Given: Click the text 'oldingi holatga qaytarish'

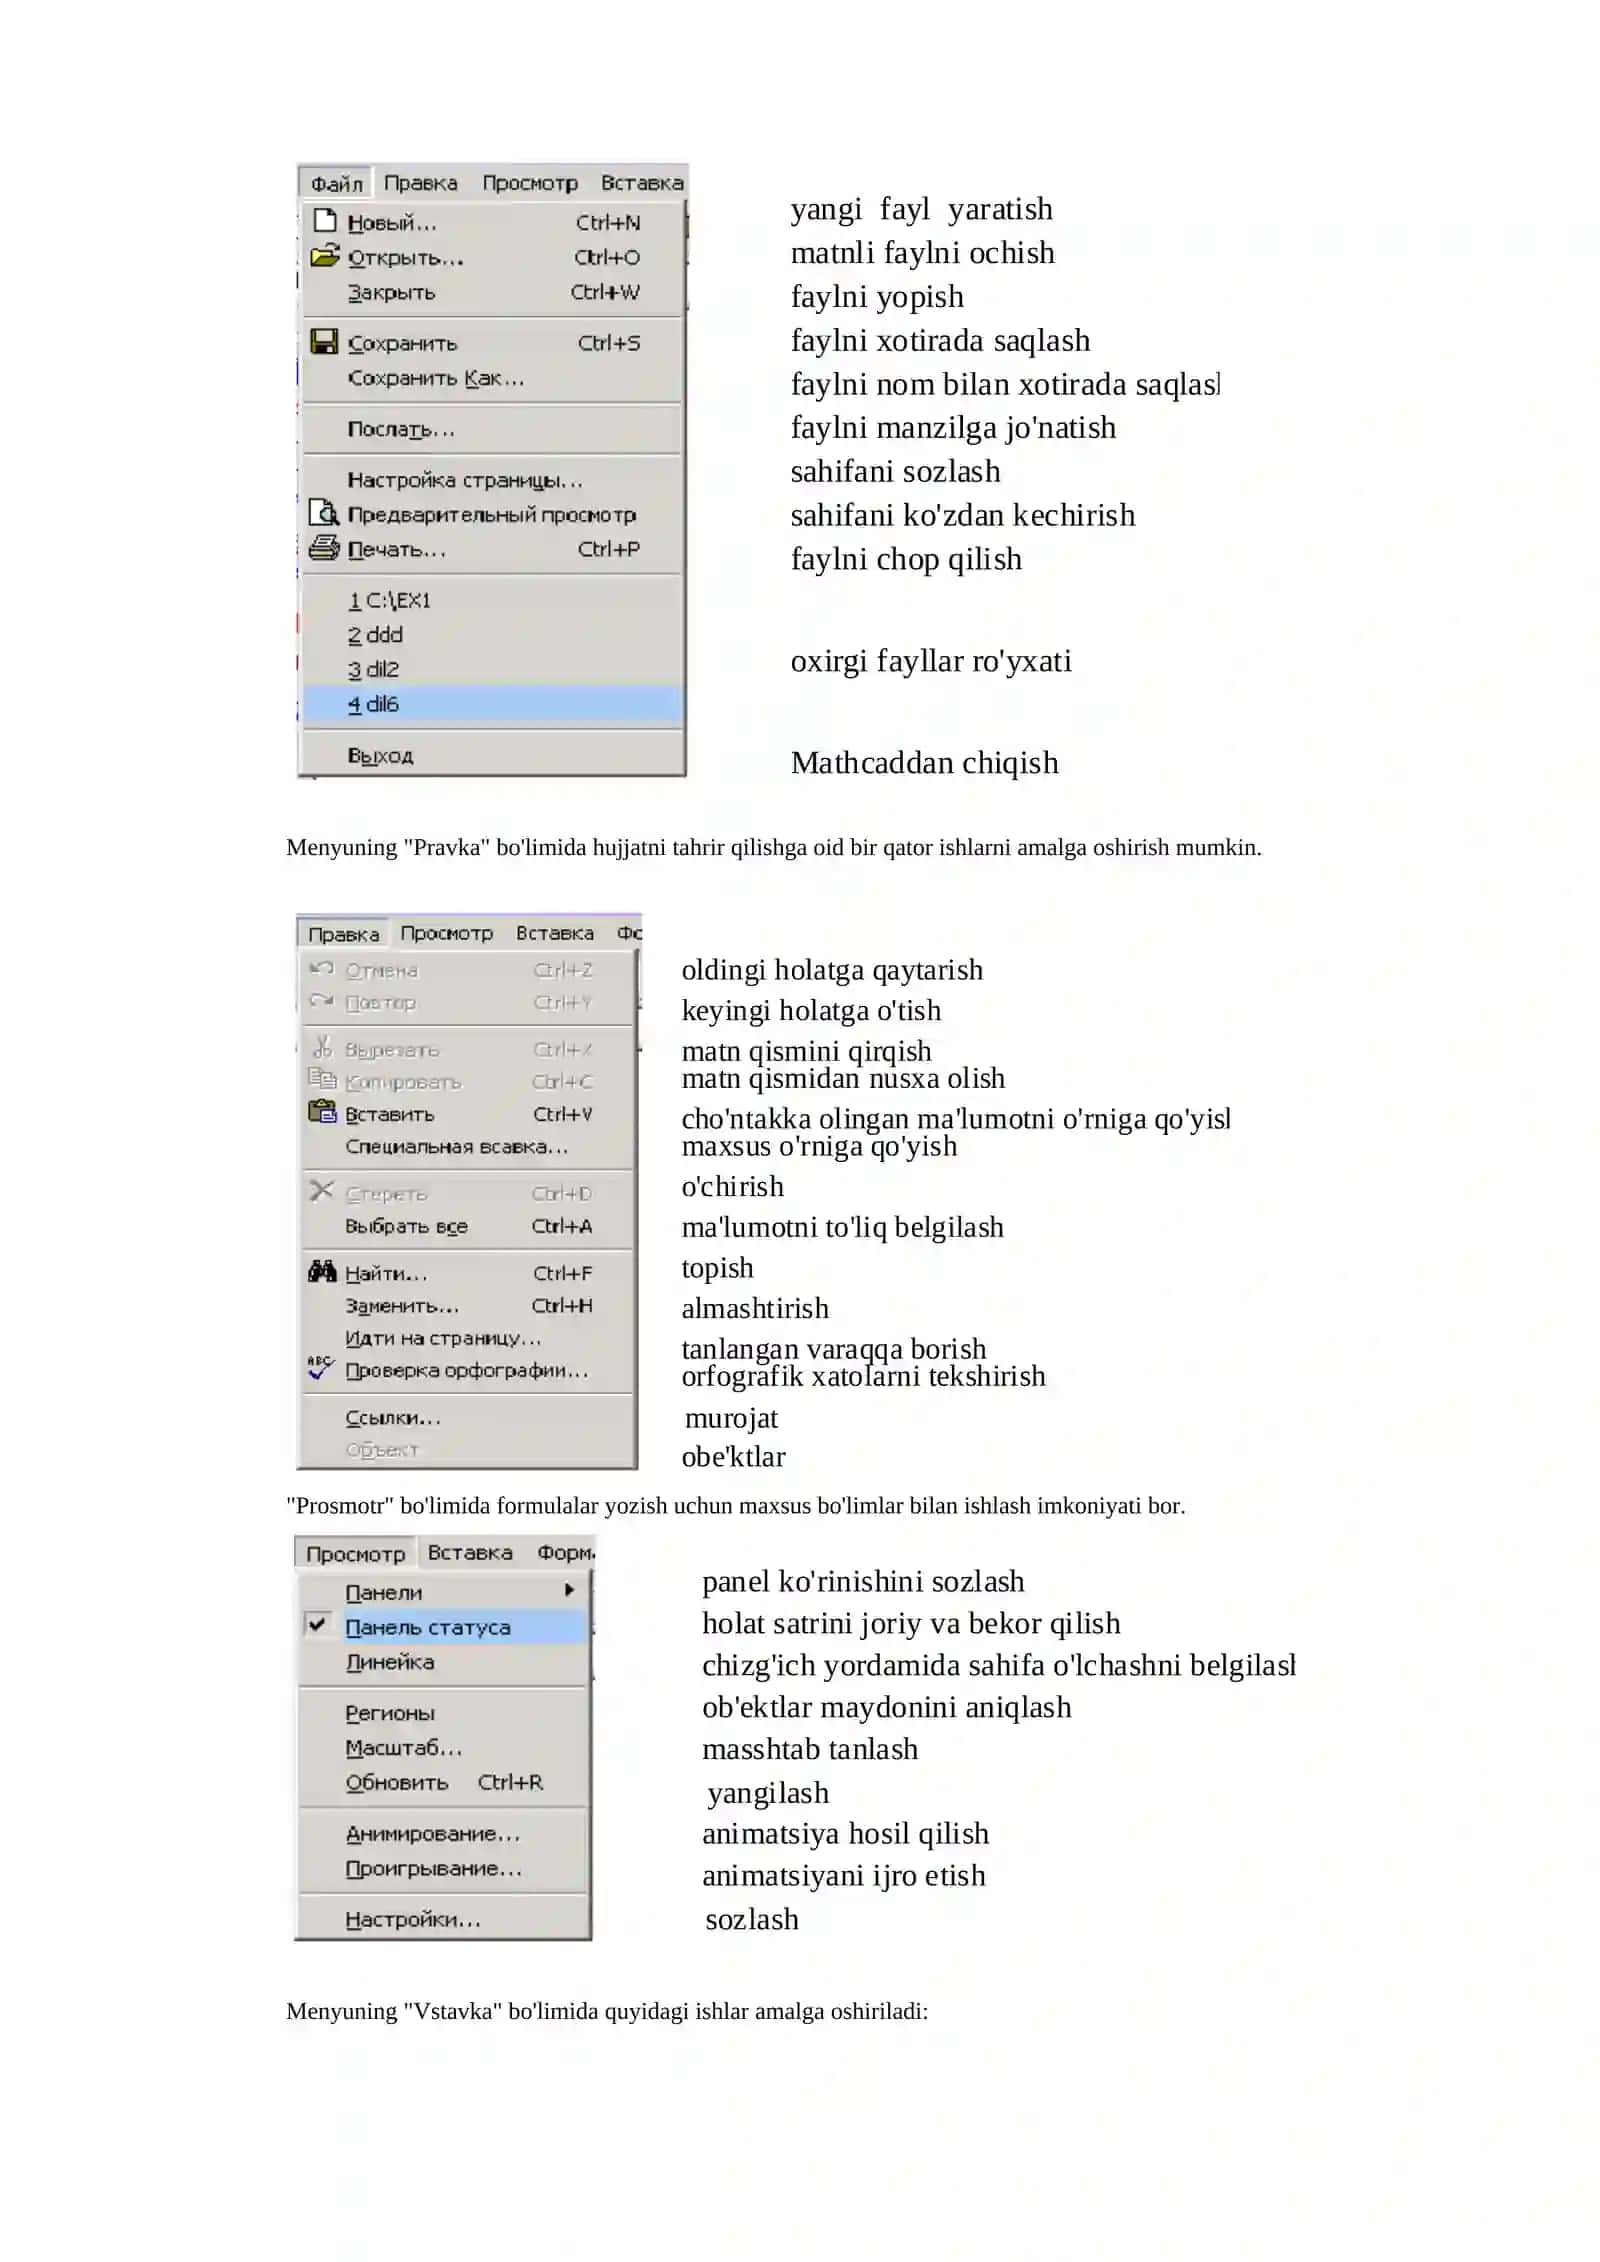Looking at the screenshot, I should tap(832, 970).
